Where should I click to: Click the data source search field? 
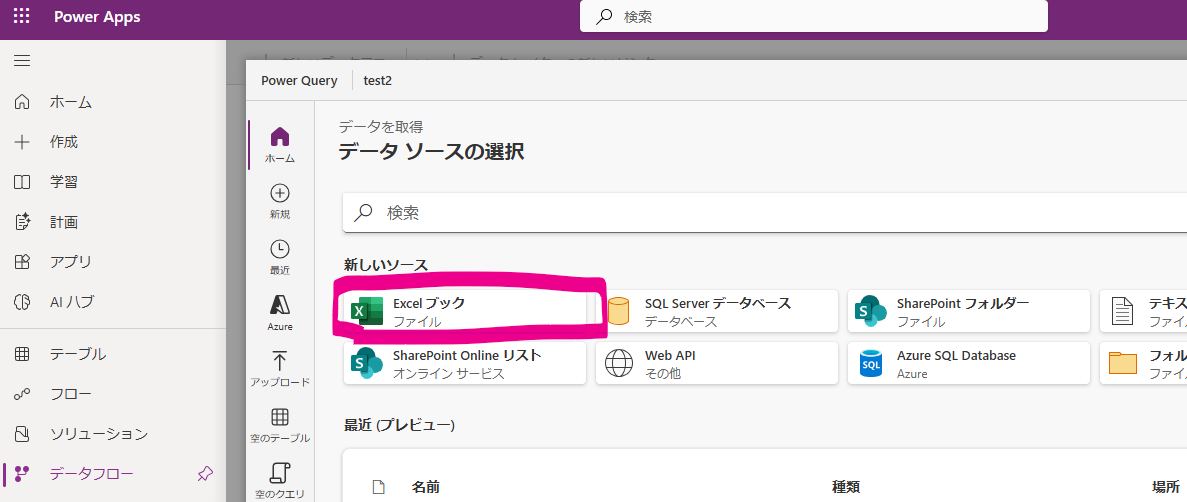765,213
